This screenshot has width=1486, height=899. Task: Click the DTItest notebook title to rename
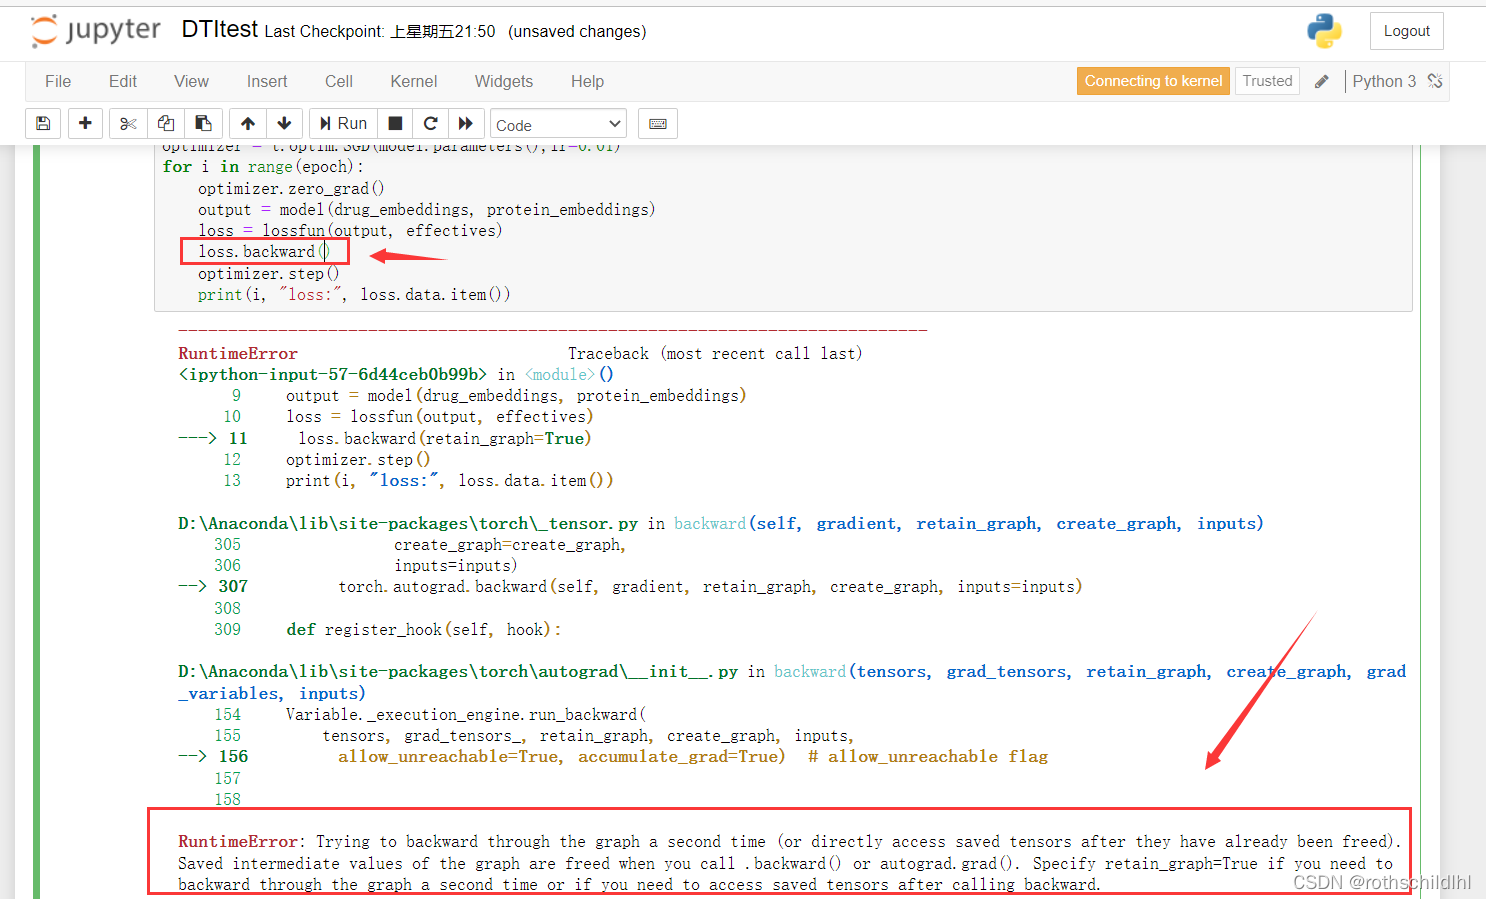[x=220, y=29]
